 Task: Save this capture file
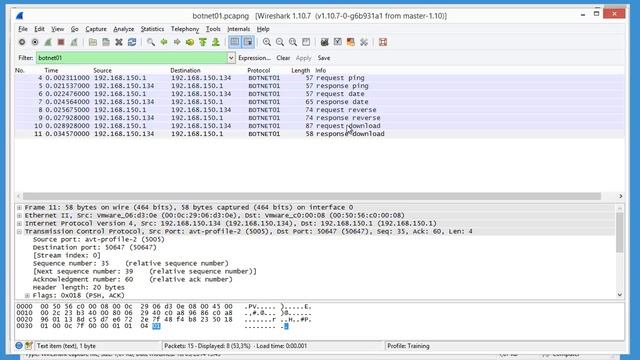point(106,42)
